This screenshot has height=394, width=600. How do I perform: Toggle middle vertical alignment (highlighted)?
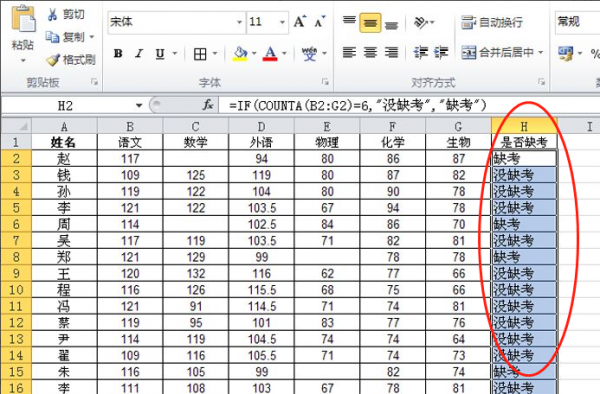(370, 23)
